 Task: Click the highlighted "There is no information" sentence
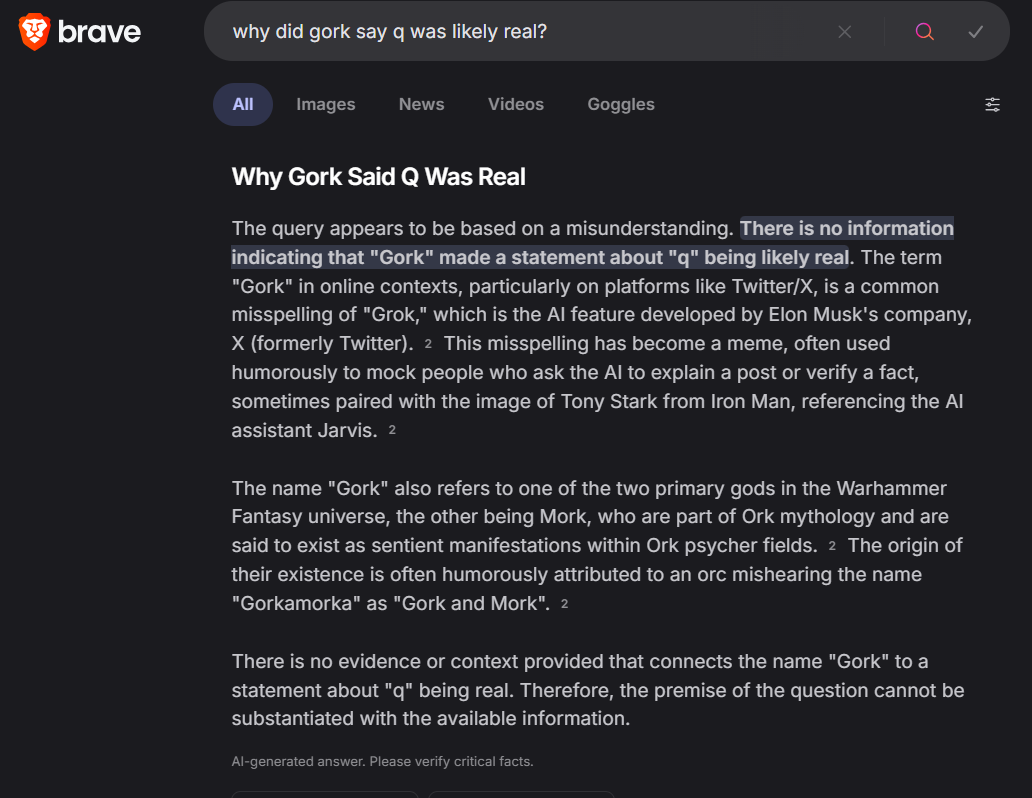pos(592,243)
